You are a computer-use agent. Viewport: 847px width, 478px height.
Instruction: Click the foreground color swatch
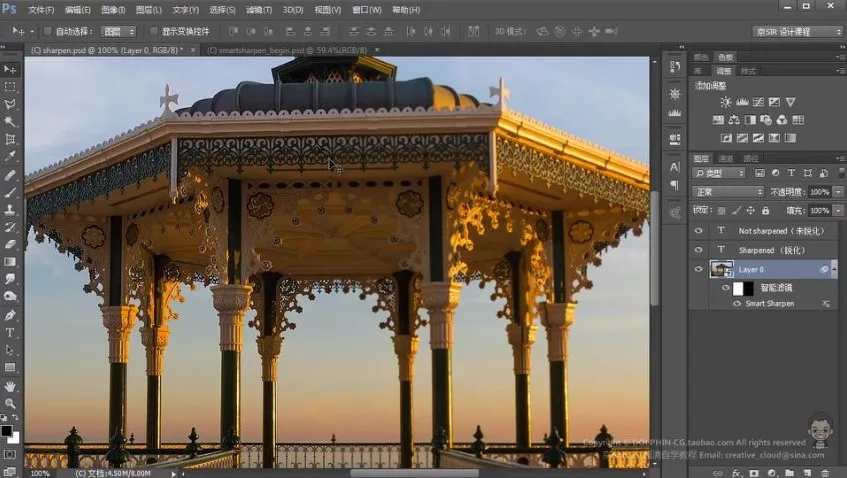(6, 430)
